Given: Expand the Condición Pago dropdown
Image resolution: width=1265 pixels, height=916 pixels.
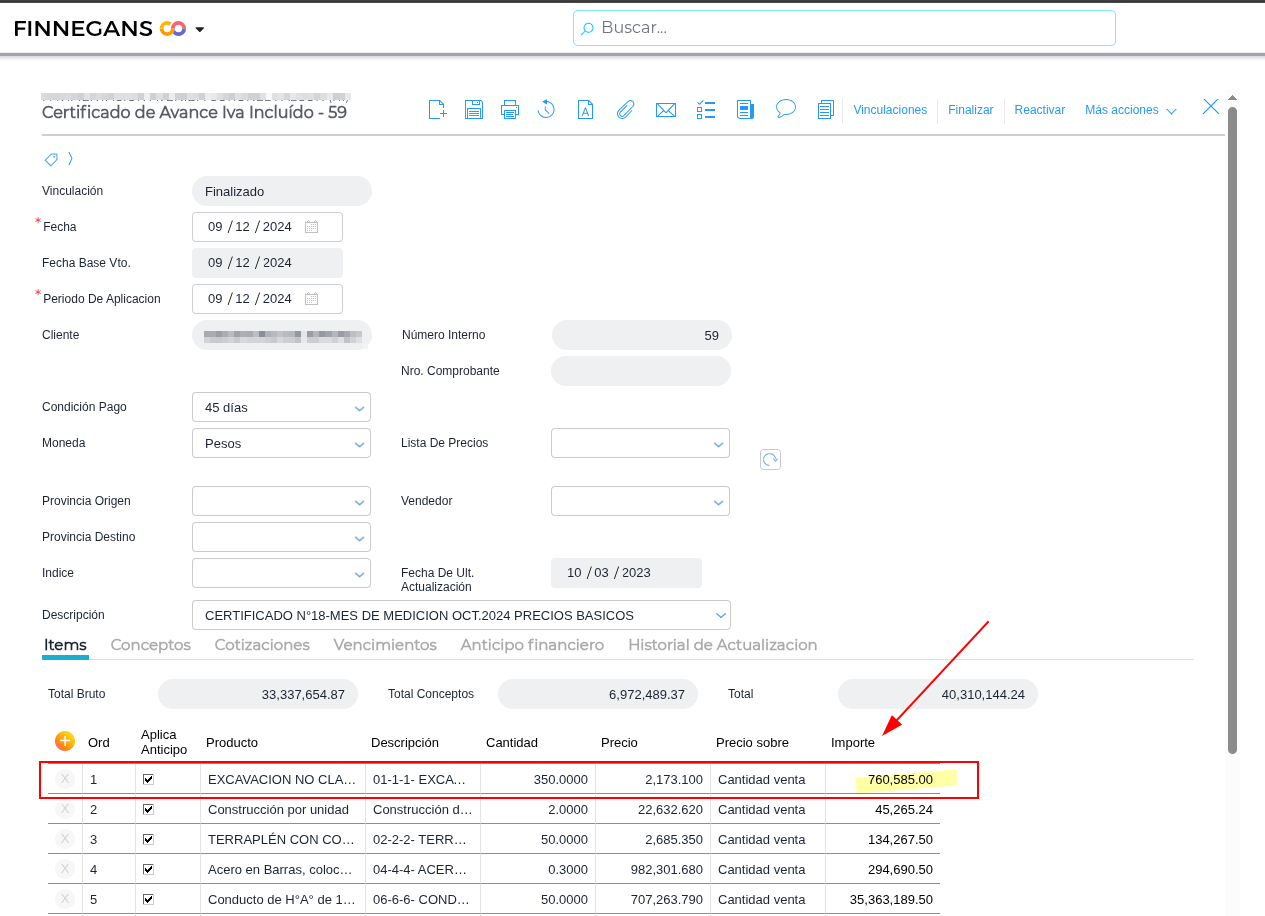Looking at the screenshot, I should pyautogui.click(x=359, y=408).
